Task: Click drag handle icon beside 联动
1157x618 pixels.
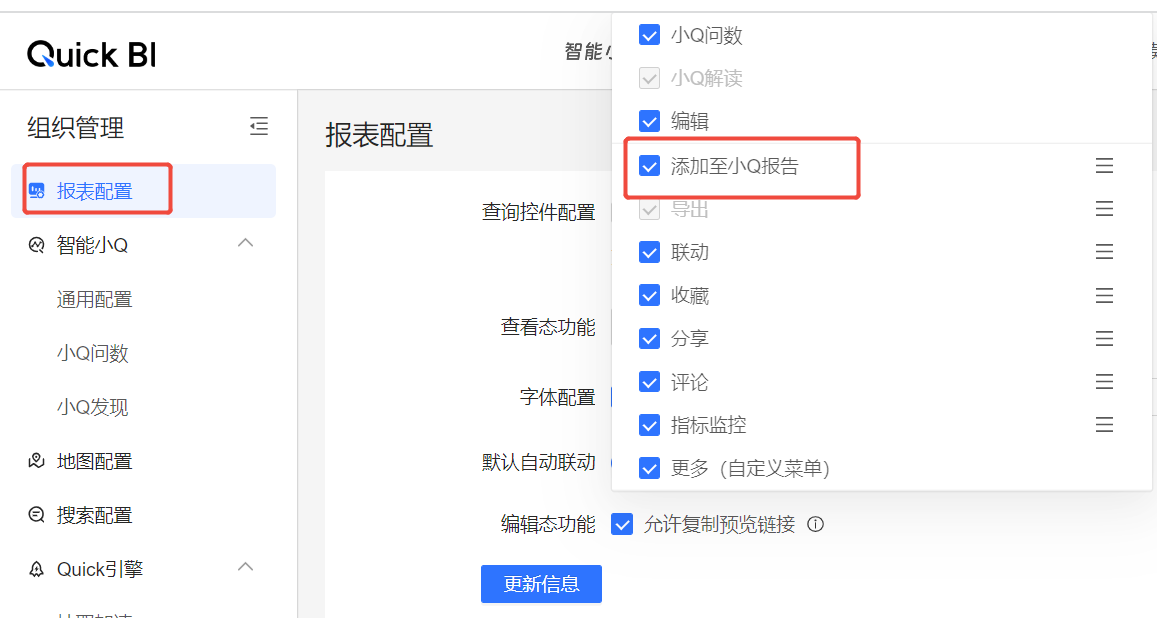Action: coord(1104,252)
